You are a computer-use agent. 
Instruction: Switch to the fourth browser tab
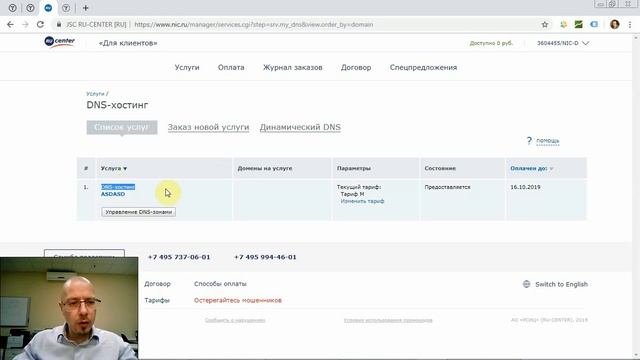click(66, 8)
